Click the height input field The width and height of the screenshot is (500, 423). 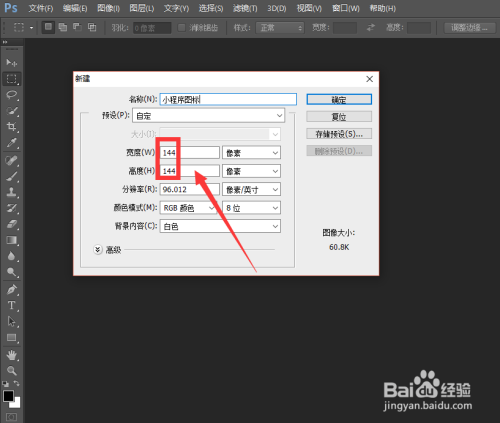point(190,171)
